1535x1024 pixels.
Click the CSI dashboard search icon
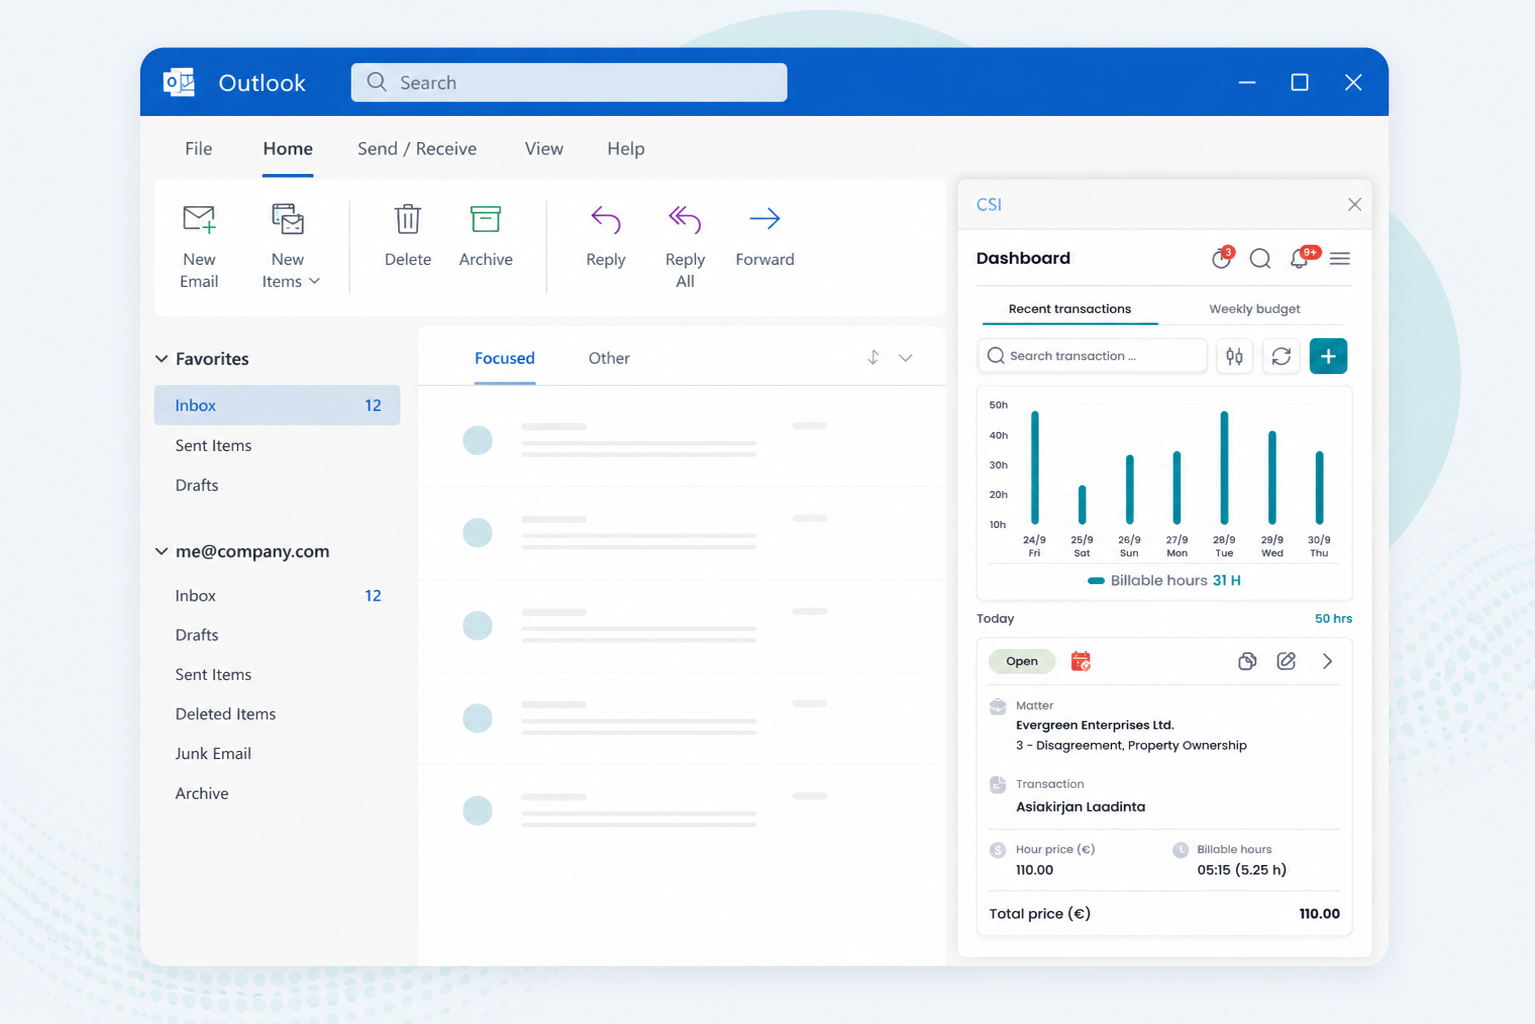(1260, 259)
